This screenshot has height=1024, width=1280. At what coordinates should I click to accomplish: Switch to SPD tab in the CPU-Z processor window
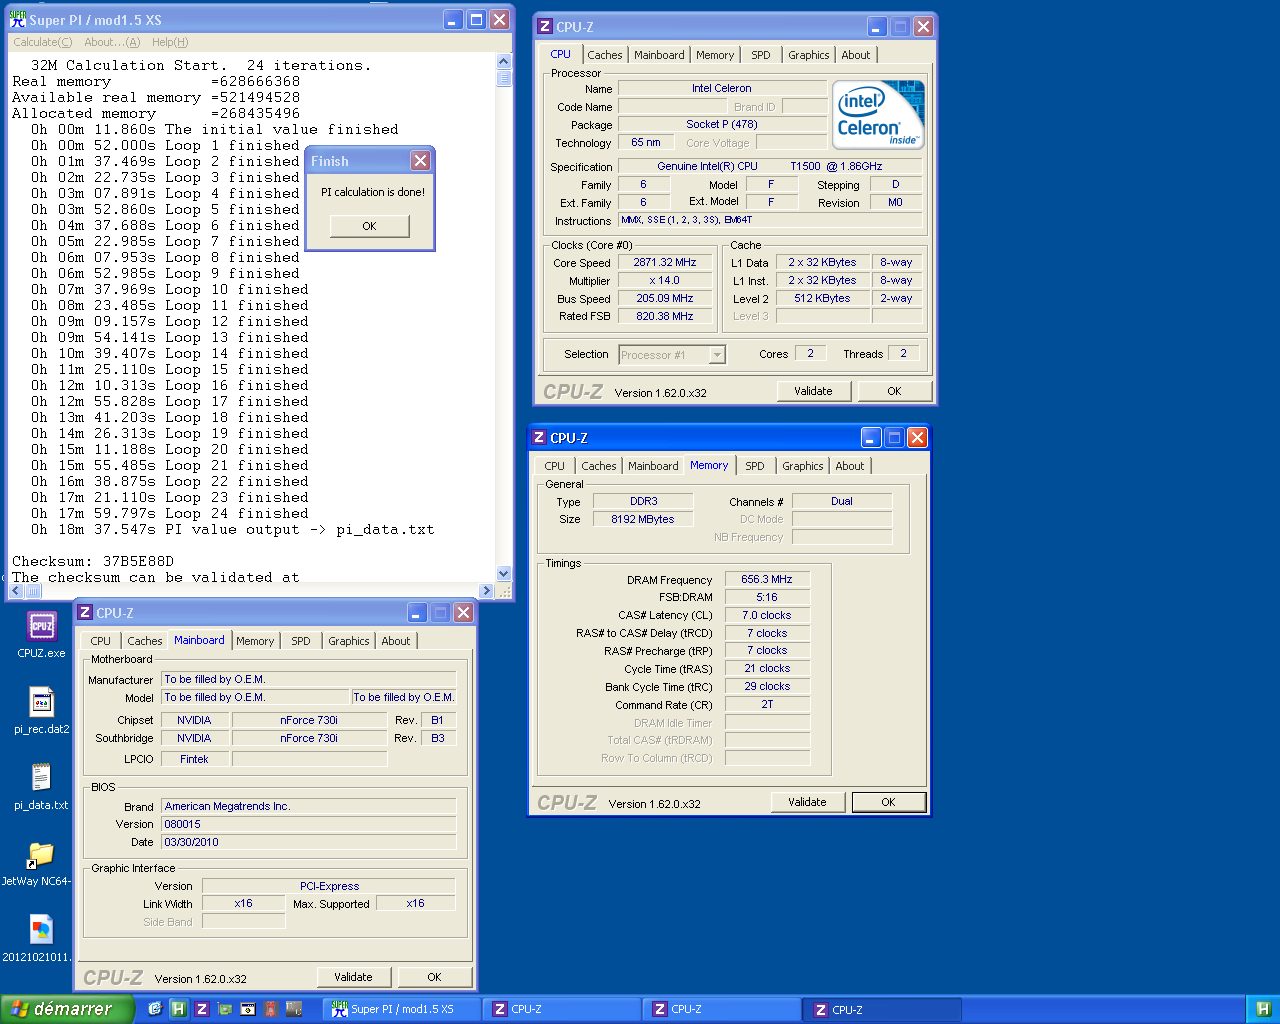click(761, 55)
